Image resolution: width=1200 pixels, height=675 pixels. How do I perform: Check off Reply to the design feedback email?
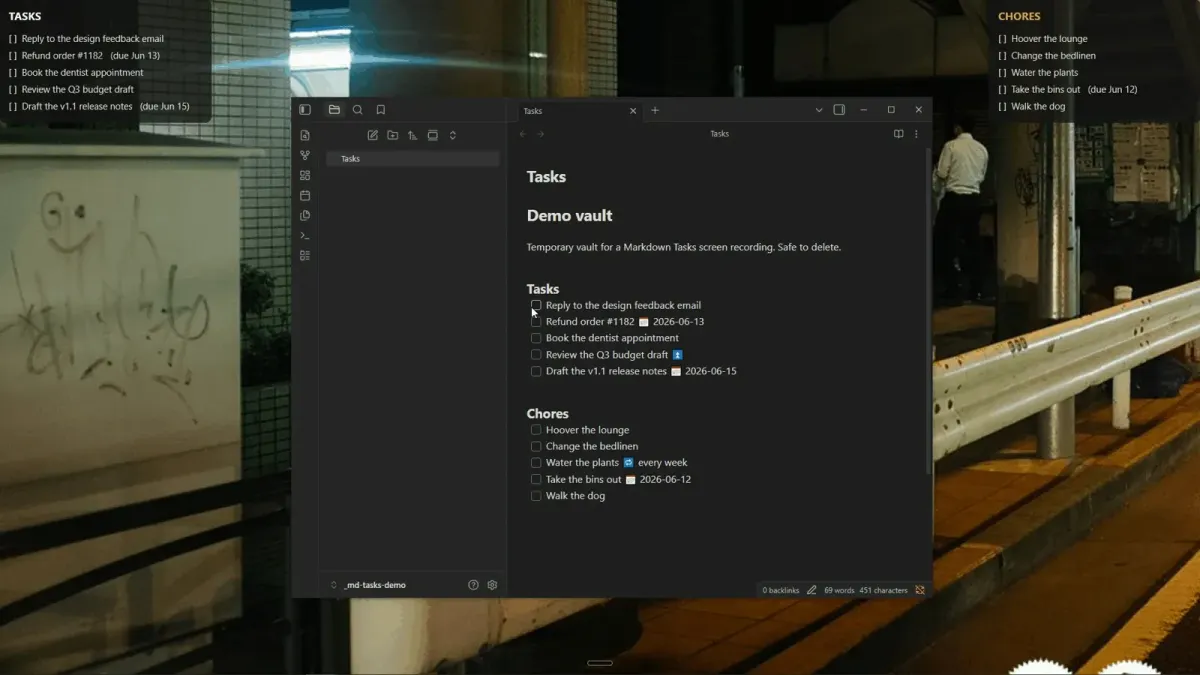pyautogui.click(x=536, y=305)
